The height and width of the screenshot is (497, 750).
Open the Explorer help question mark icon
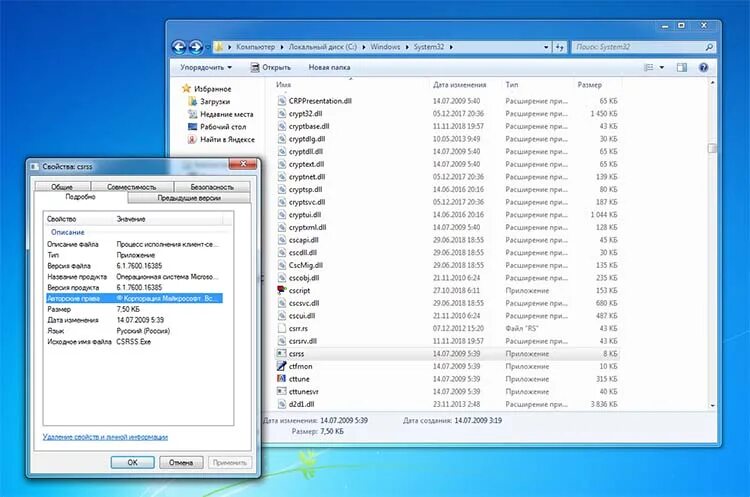[703, 67]
